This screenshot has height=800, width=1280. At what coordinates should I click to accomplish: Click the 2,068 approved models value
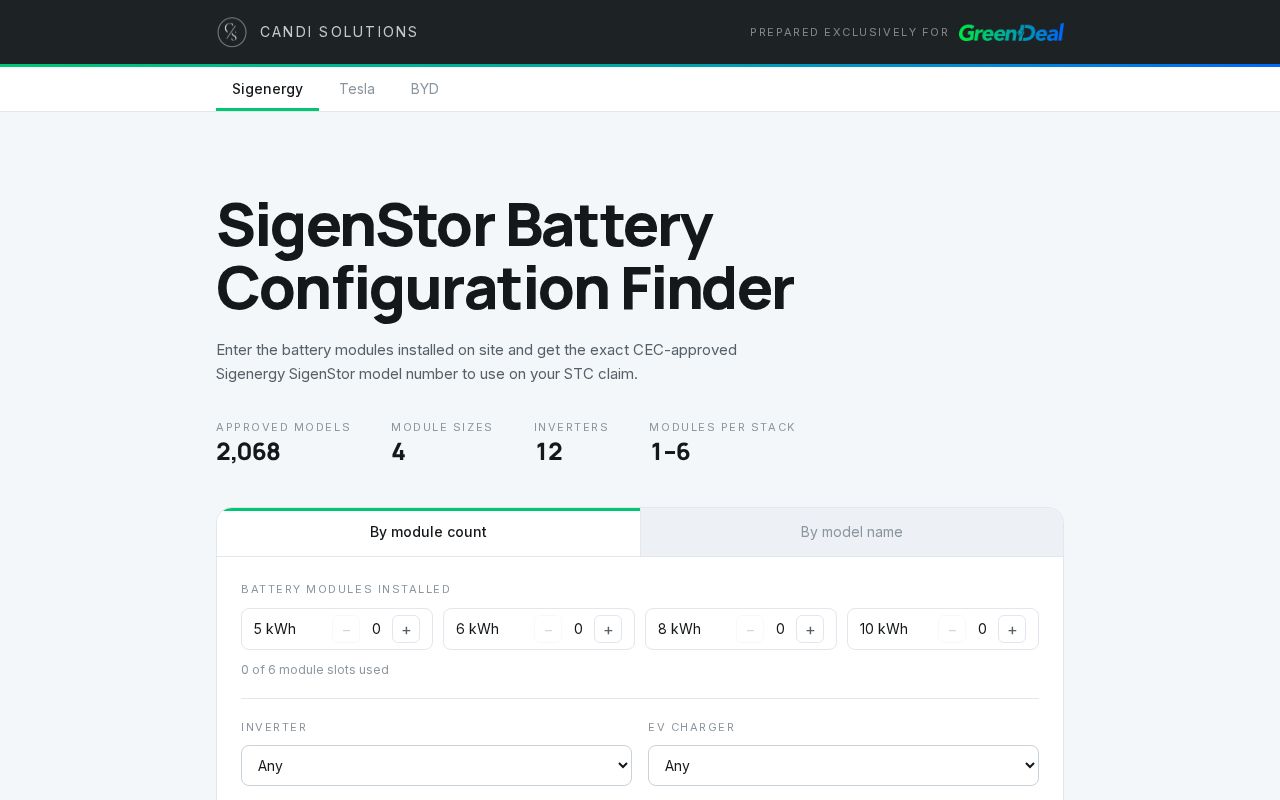[248, 452]
